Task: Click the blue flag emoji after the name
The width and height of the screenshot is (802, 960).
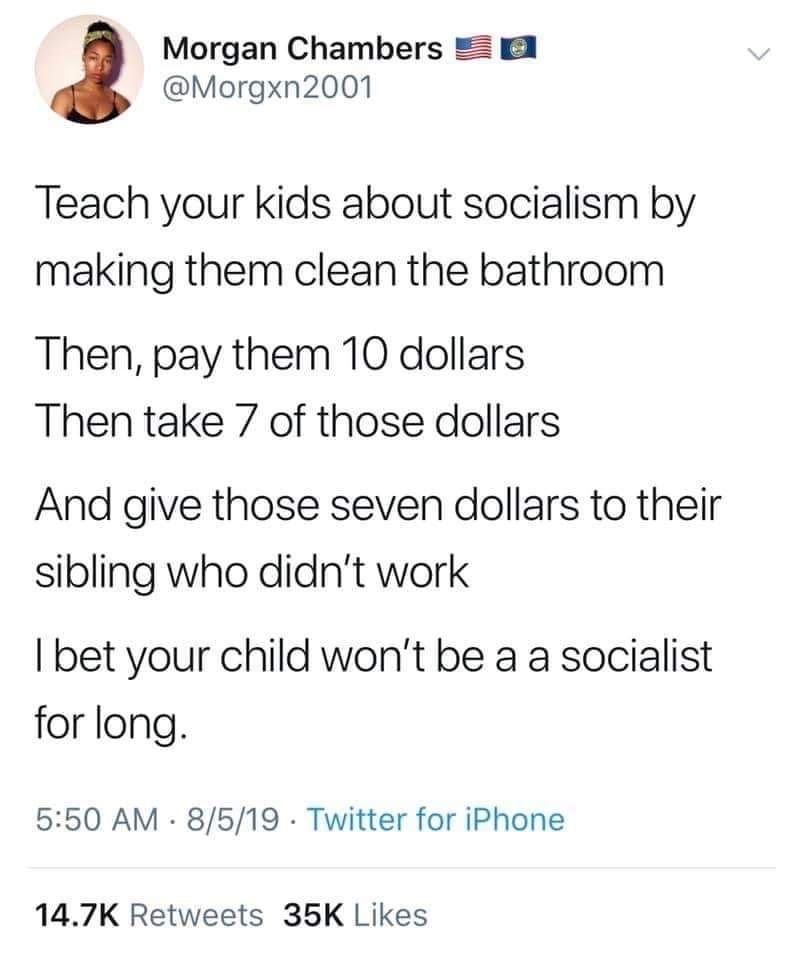Action: click(x=511, y=48)
